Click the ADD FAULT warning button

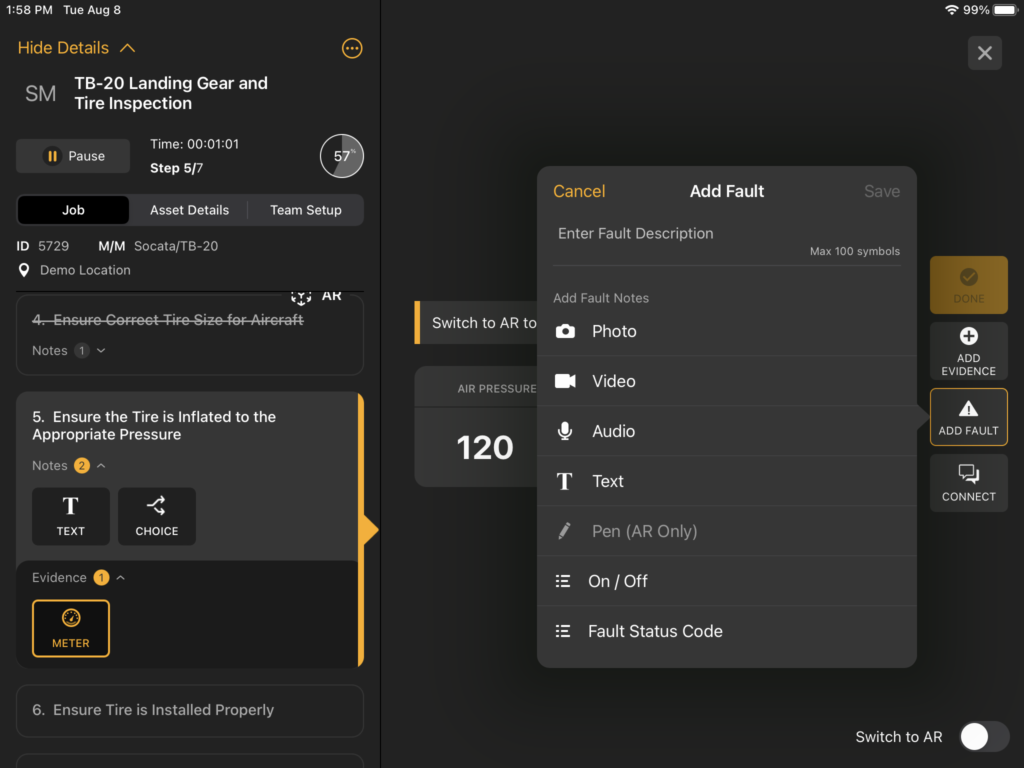click(x=968, y=417)
